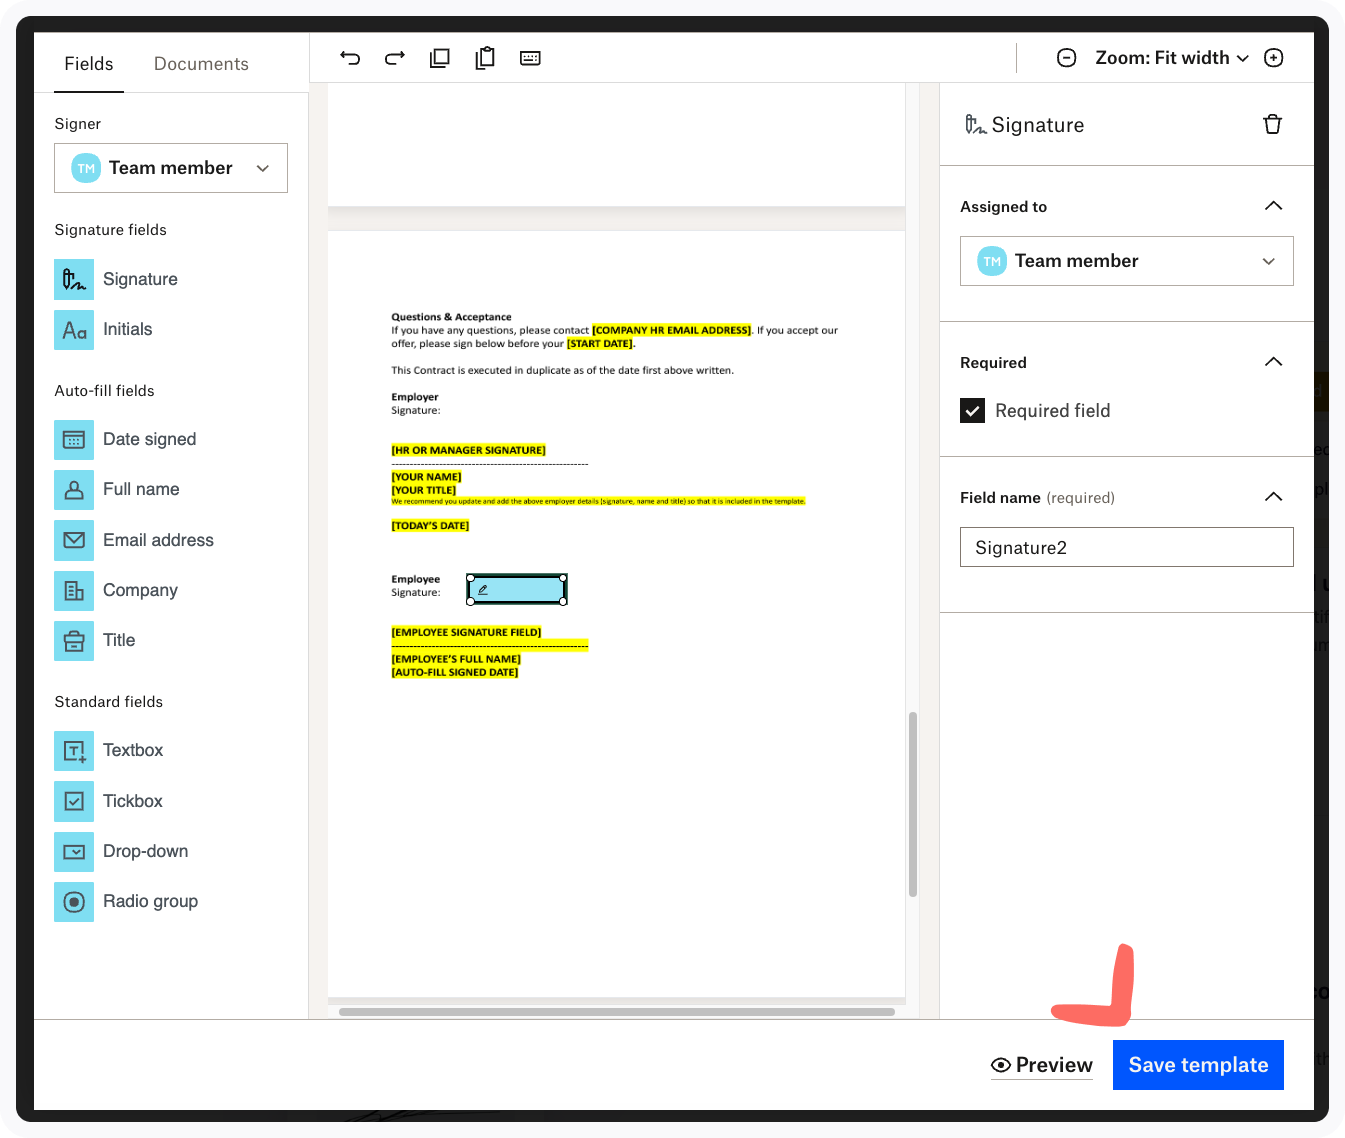Delete the field with the trash icon
Image resolution: width=1345 pixels, height=1138 pixels.
pos(1272,125)
